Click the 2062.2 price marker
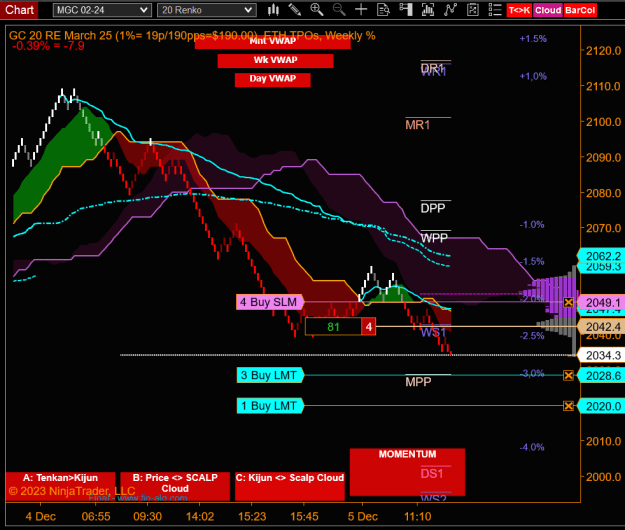Viewport: 625px width, 530px height. 603,256
